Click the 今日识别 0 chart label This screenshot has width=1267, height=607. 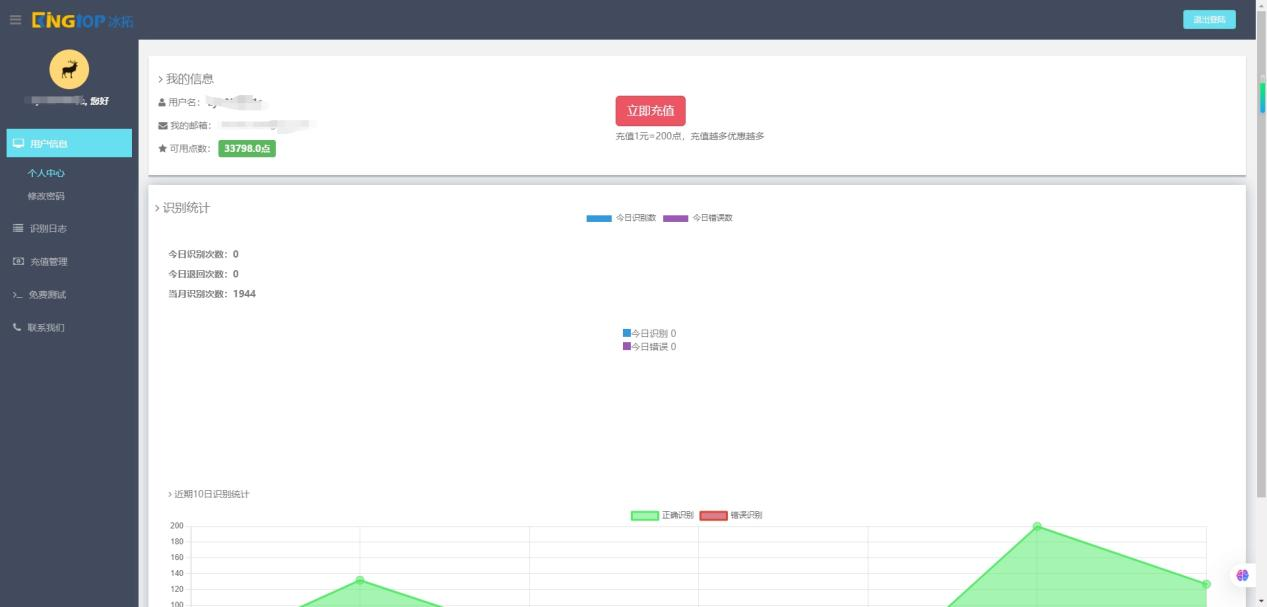(650, 333)
